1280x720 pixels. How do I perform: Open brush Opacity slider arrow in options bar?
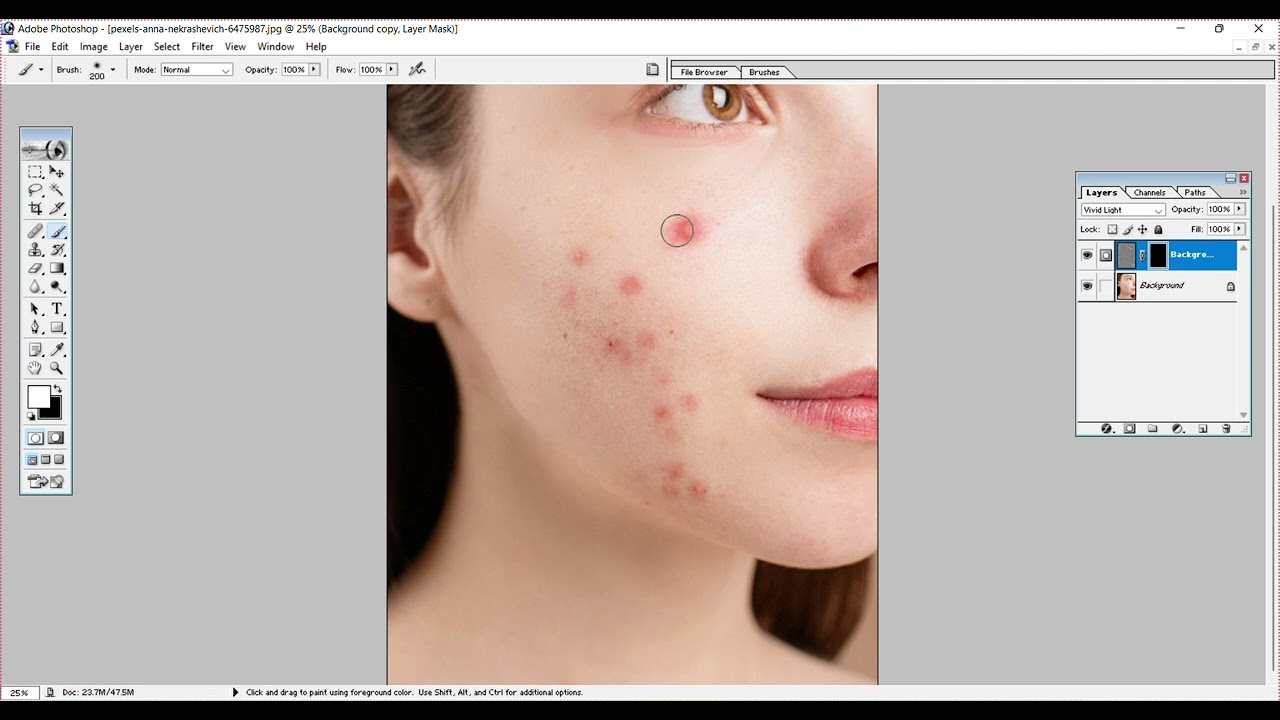click(314, 69)
